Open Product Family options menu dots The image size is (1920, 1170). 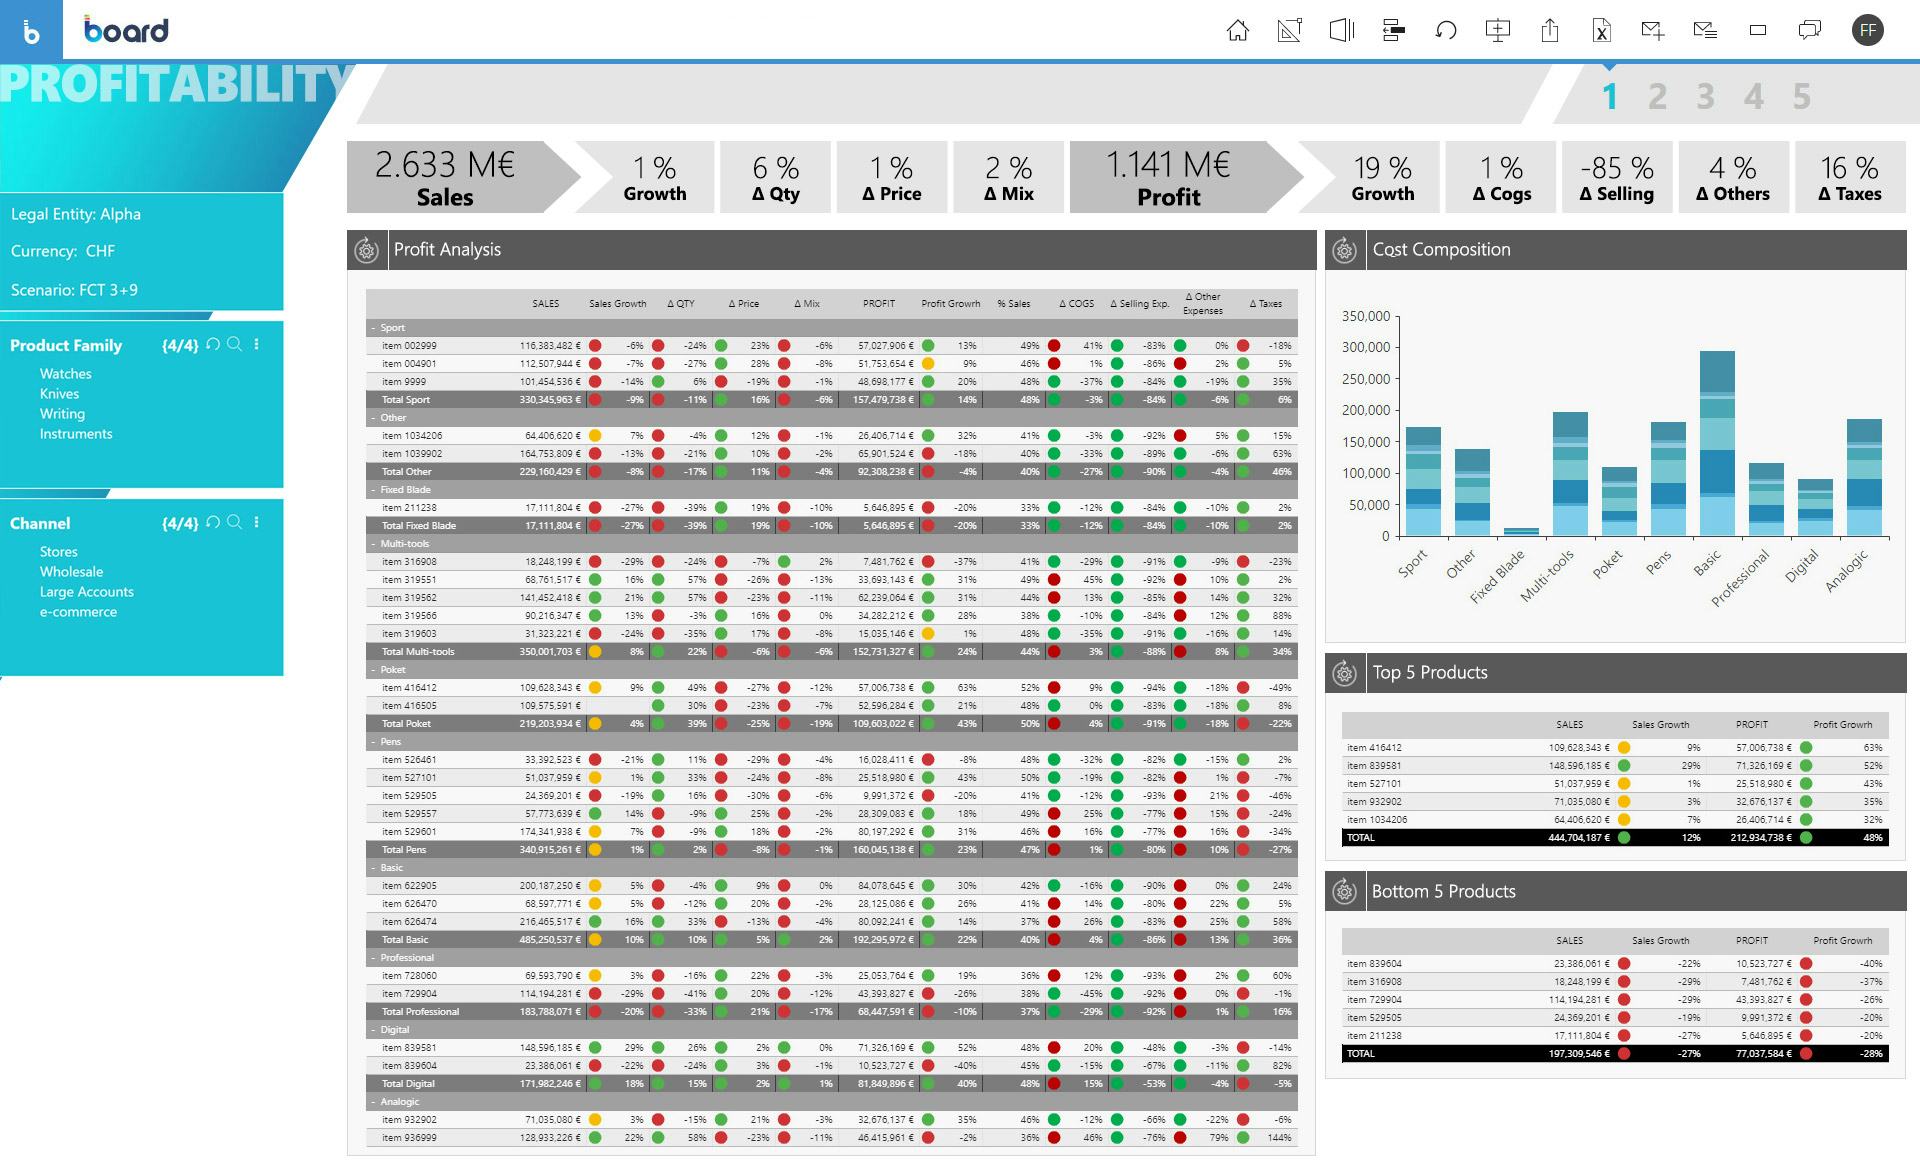click(257, 345)
